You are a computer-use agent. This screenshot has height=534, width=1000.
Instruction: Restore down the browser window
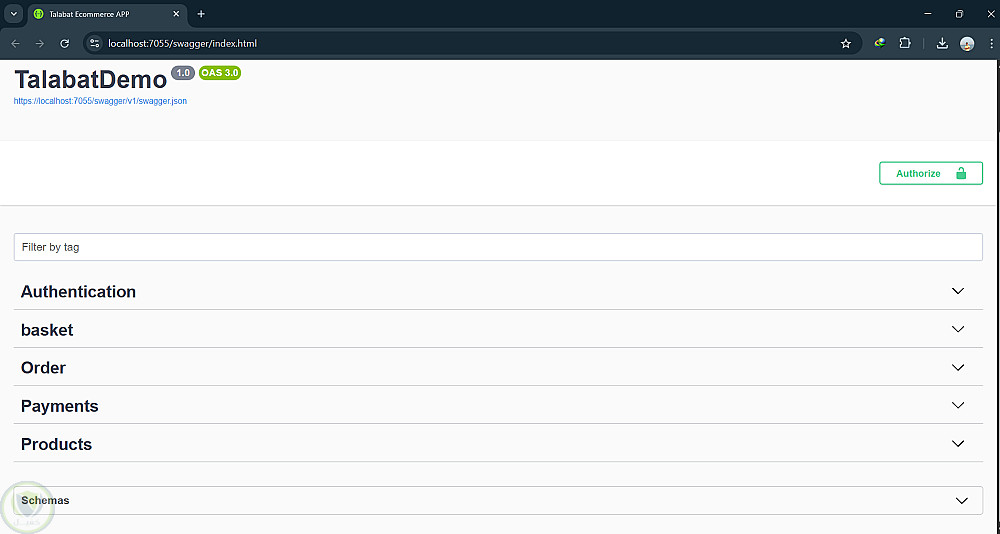959,14
